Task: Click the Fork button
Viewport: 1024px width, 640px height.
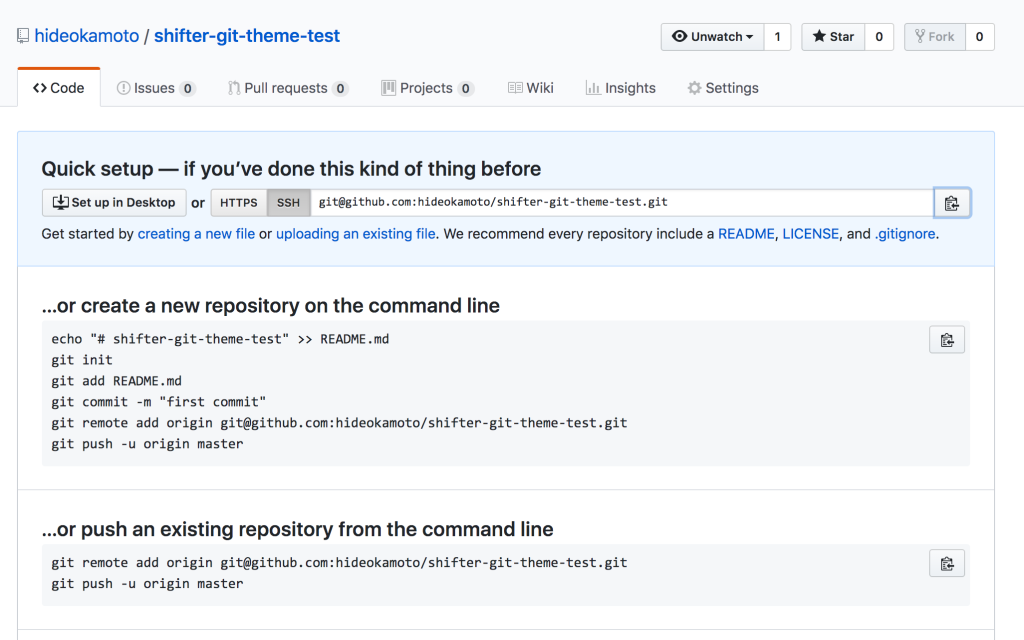Action: point(933,37)
